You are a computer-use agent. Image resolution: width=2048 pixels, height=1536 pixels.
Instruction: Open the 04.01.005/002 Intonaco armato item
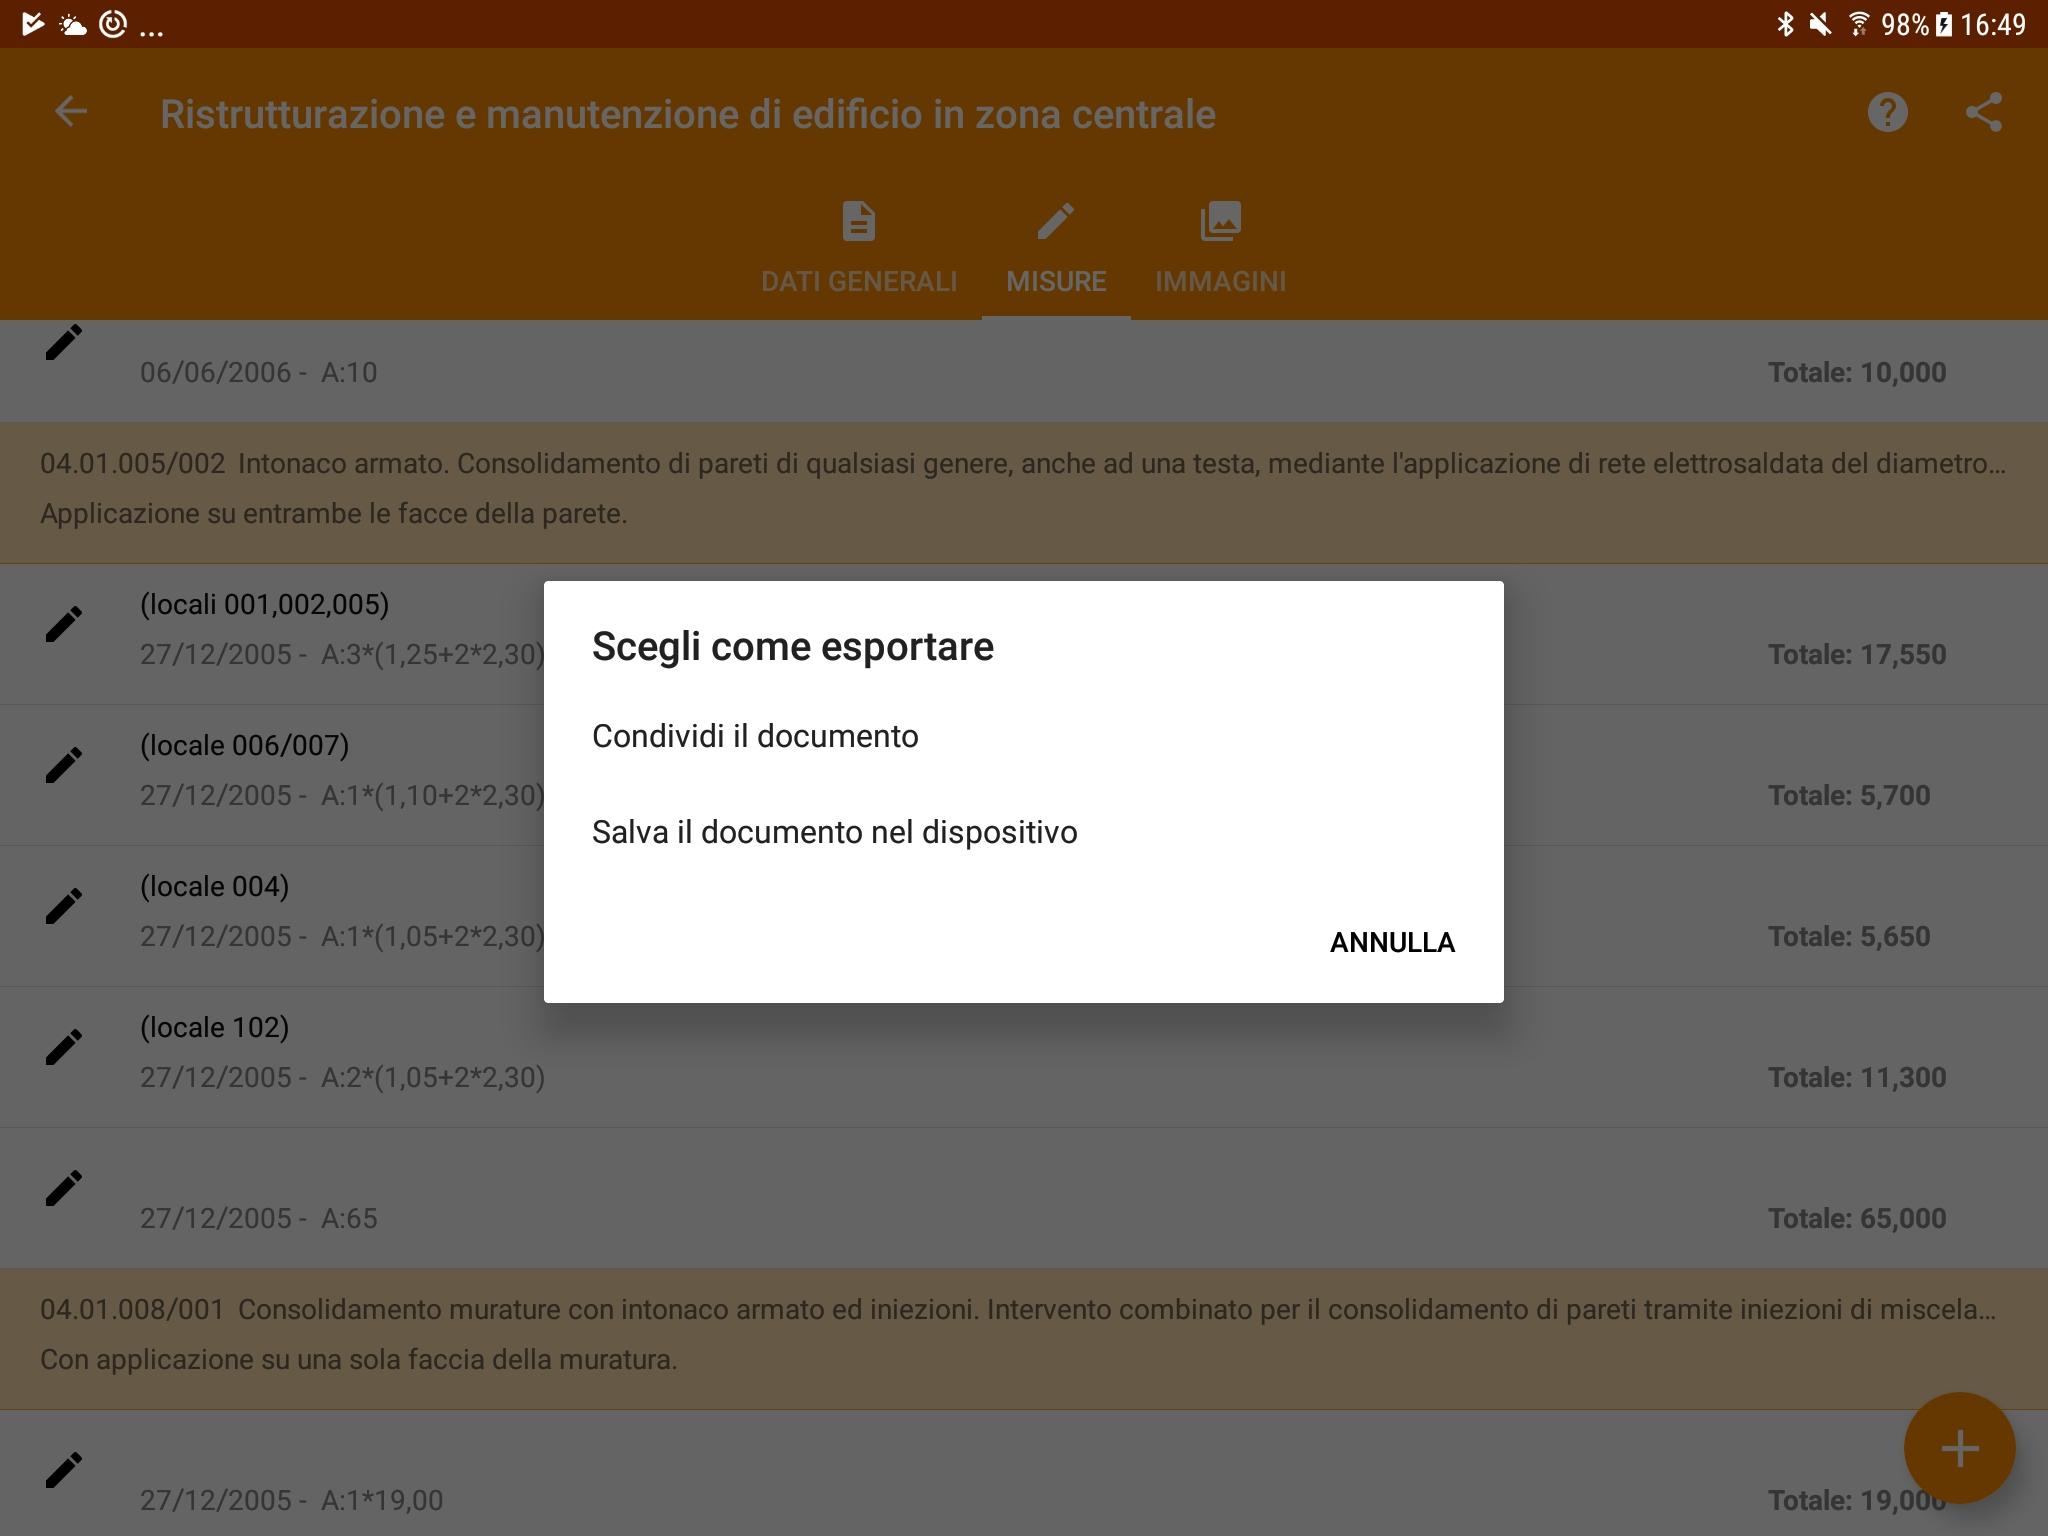[x=1022, y=489]
